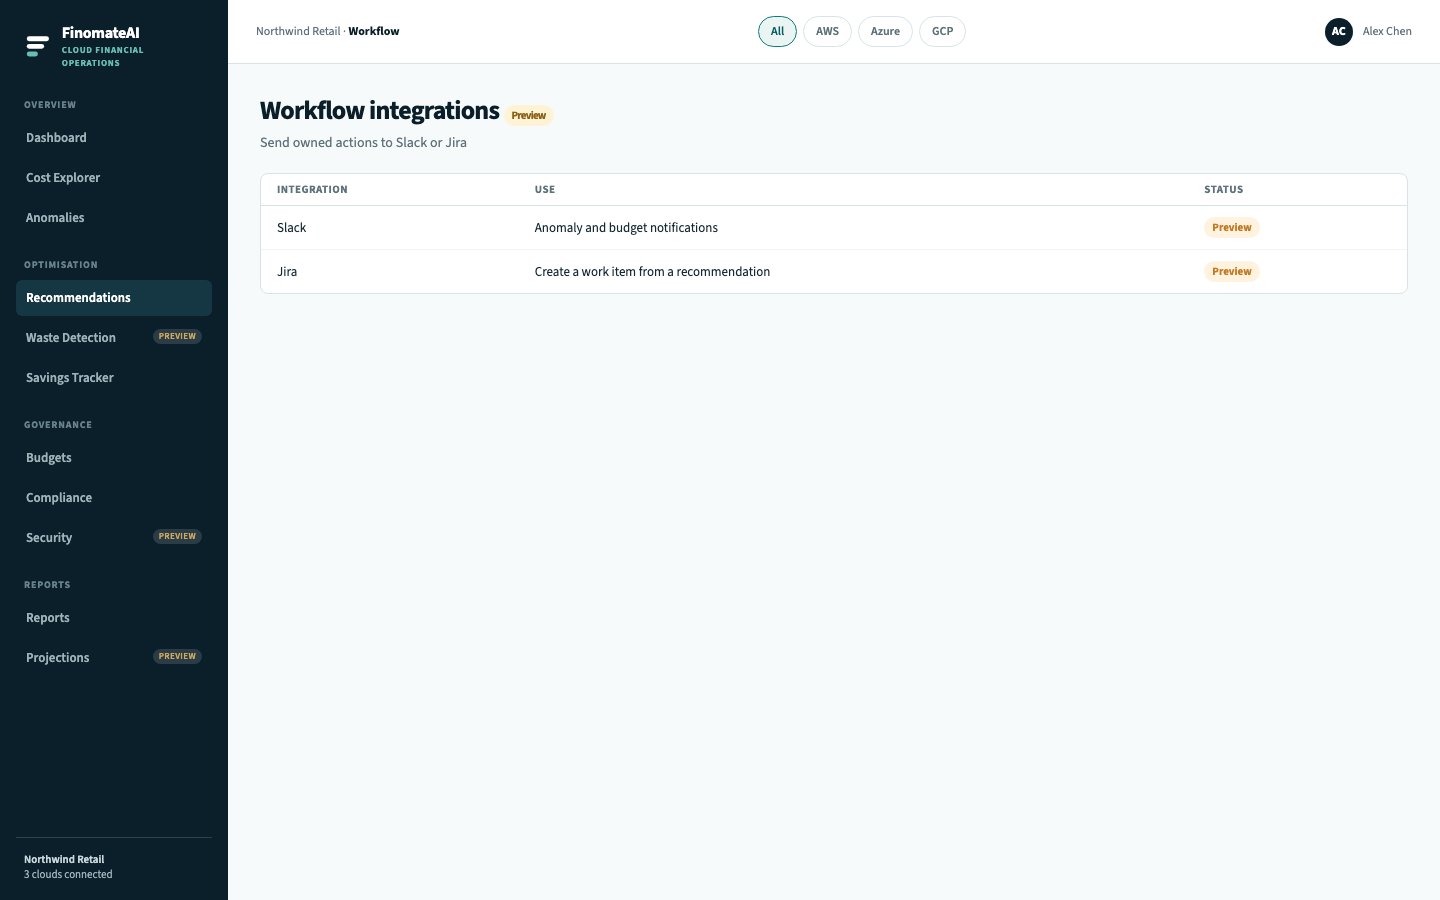Filter by GCP cloud
The image size is (1440, 900).
click(x=942, y=32)
